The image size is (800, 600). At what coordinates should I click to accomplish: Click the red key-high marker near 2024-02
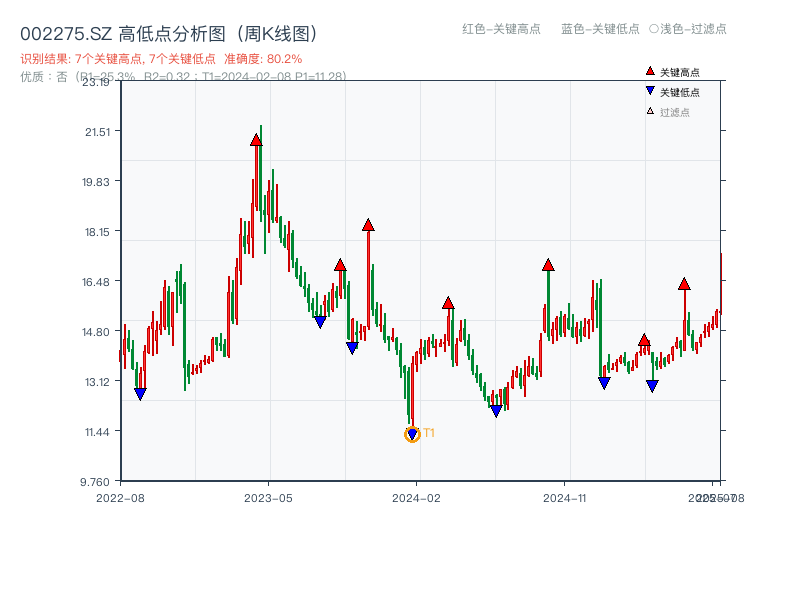pyautogui.click(x=446, y=304)
